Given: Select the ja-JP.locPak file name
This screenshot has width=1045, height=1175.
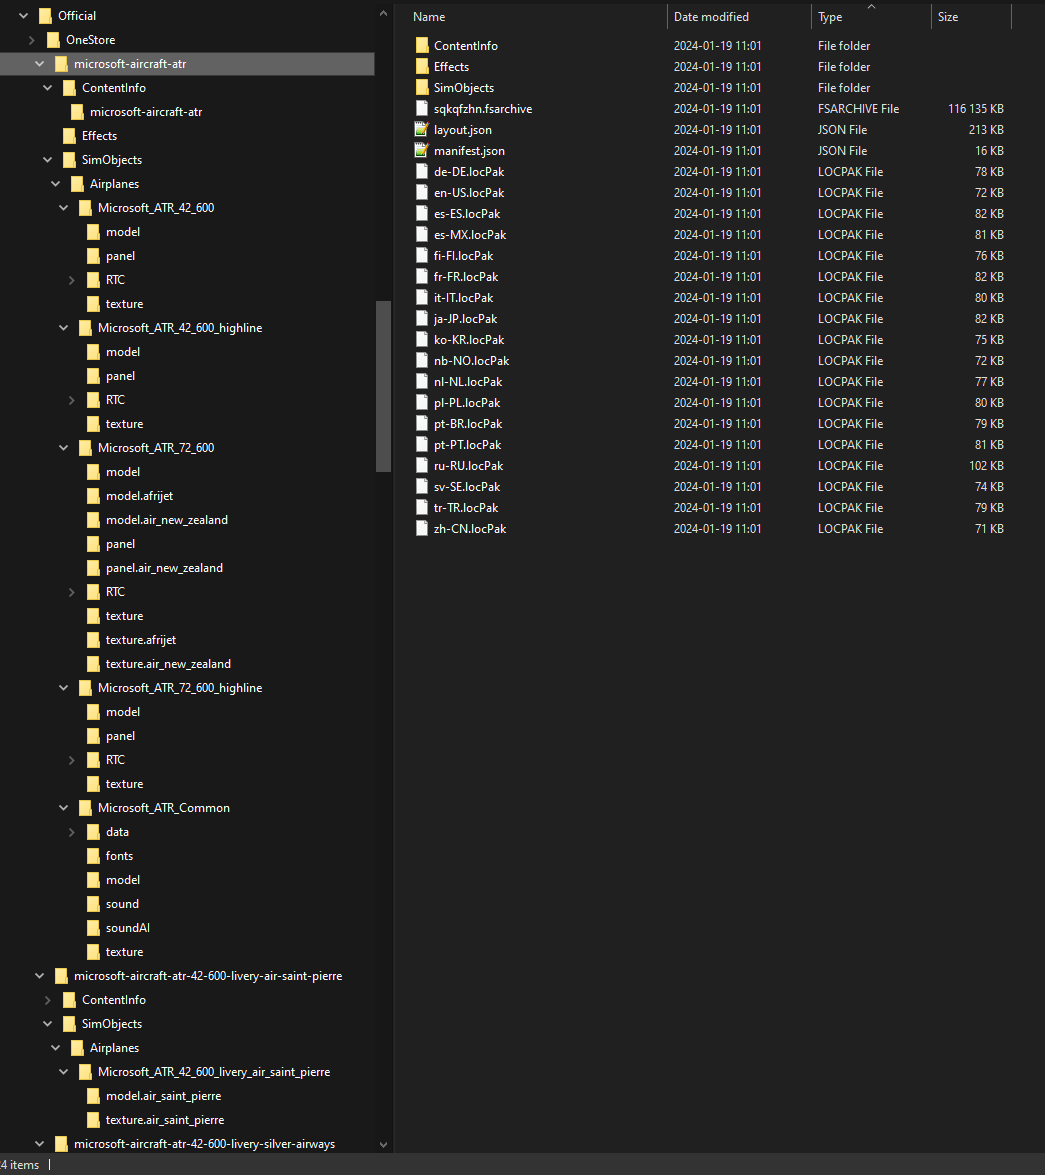Looking at the screenshot, I should click(x=465, y=318).
